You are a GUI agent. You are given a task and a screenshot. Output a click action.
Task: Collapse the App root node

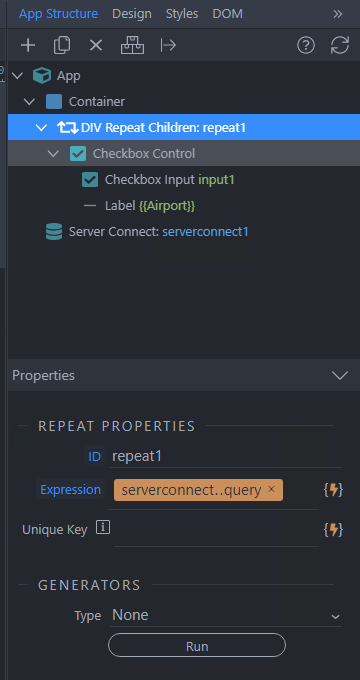[x=17, y=76]
